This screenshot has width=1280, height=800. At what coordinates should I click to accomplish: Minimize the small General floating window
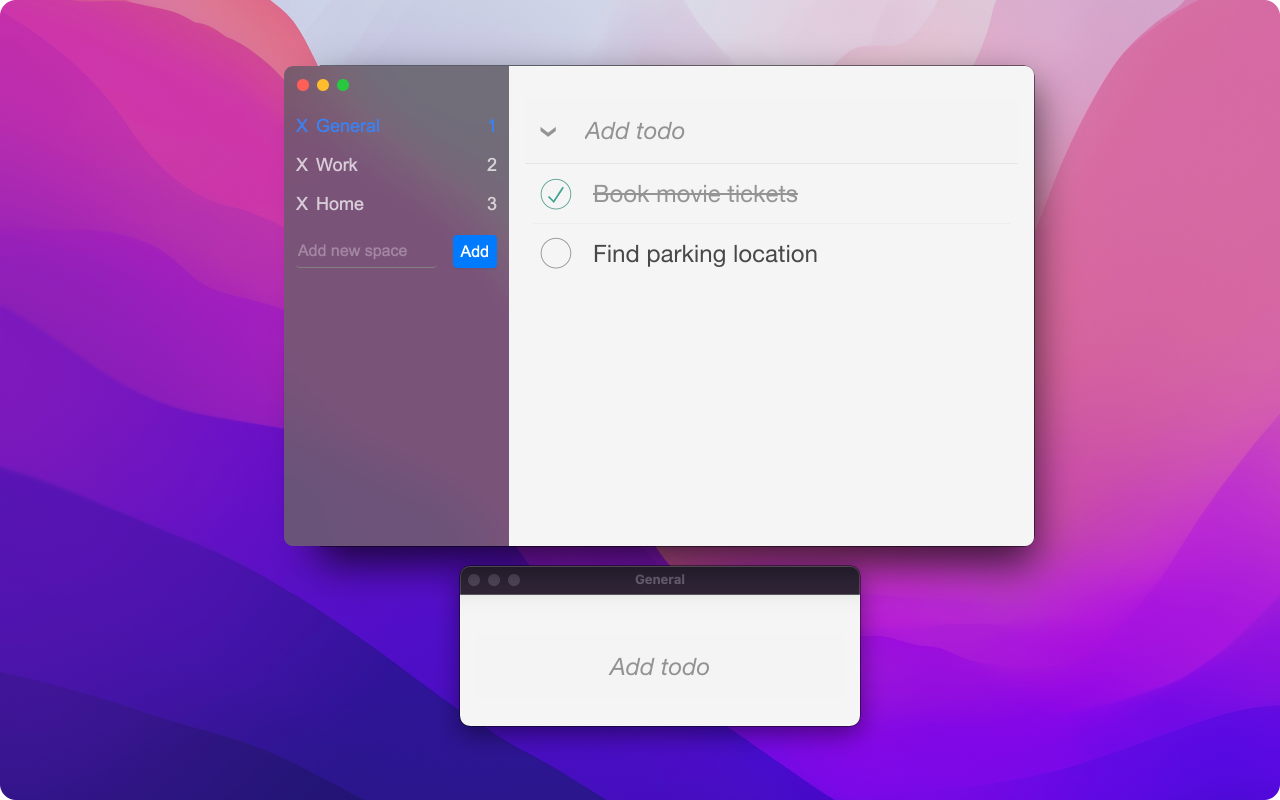tap(494, 580)
